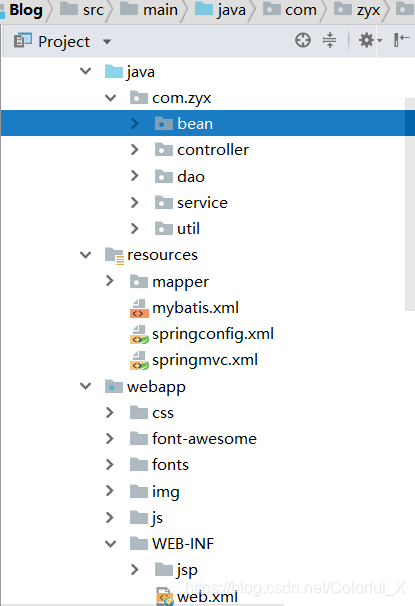The height and width of the screenshot is (606, 415).
Task: Select the resources folder label
Action: point(162,255)
